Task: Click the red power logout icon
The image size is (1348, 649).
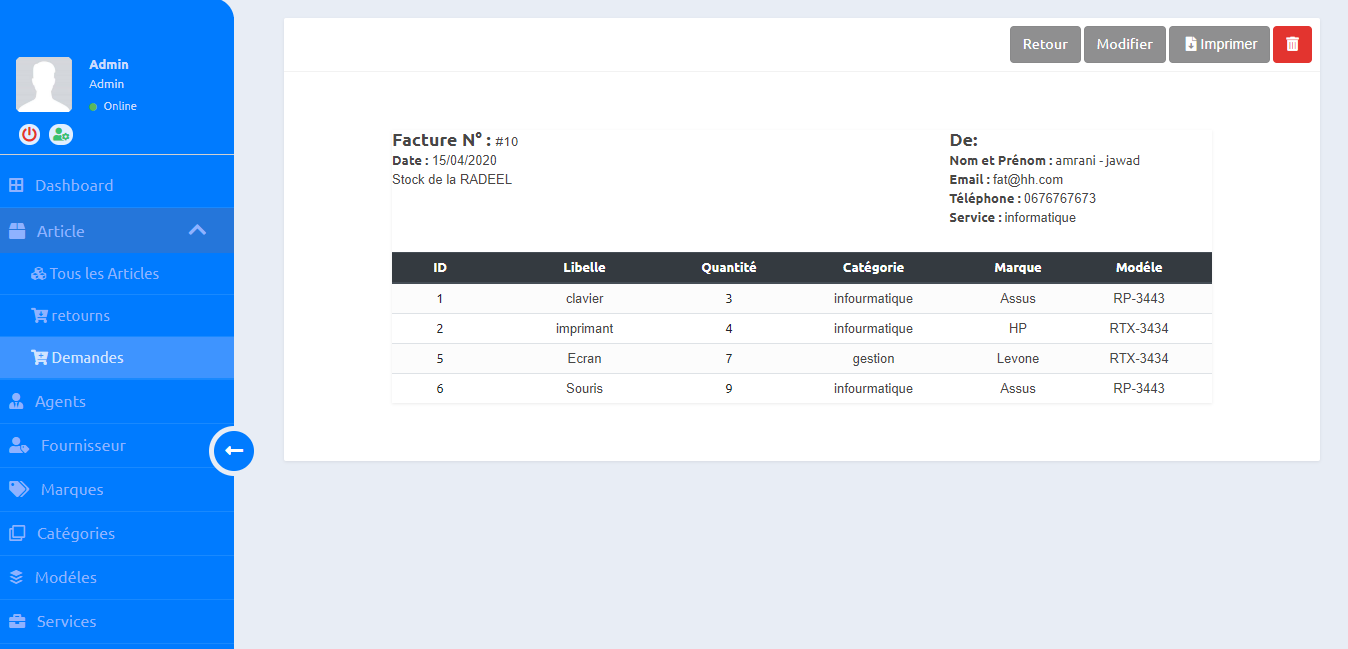Action: click(29, 134)
